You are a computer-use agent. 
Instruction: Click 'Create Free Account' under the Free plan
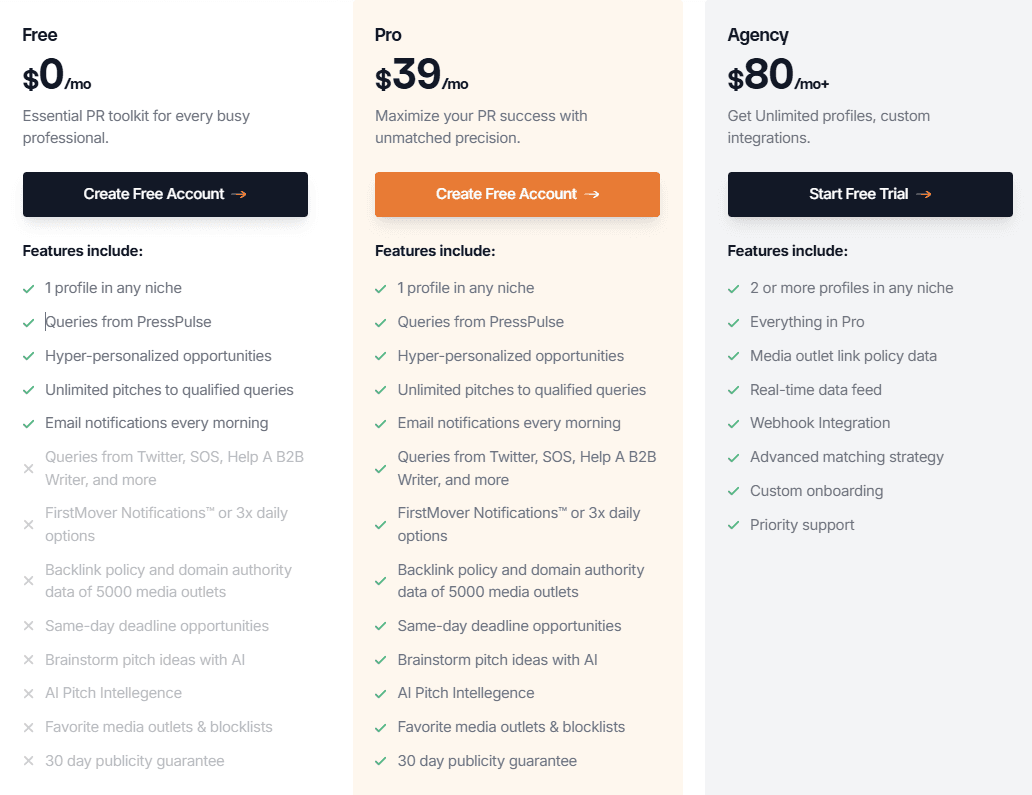pos(165,195)
